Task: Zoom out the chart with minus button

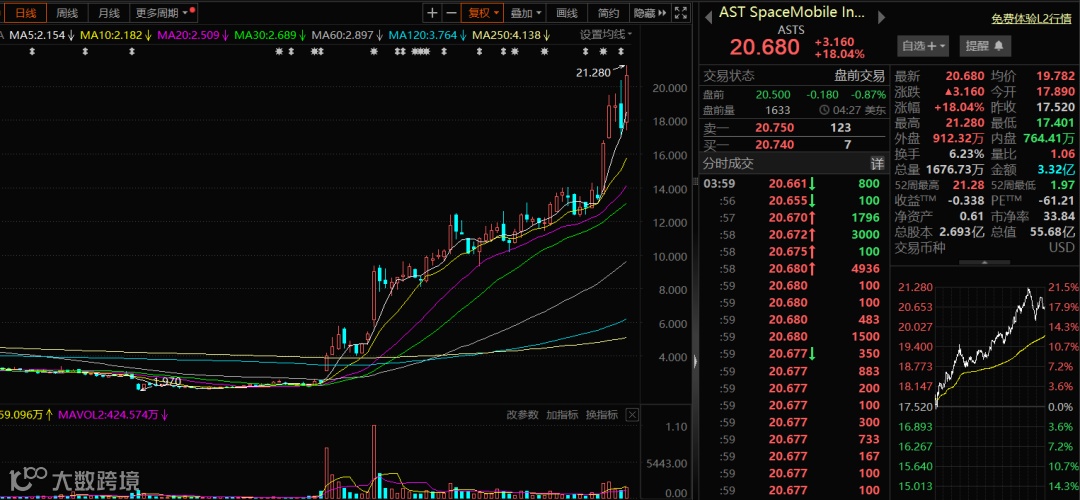Action: [451, 12]
